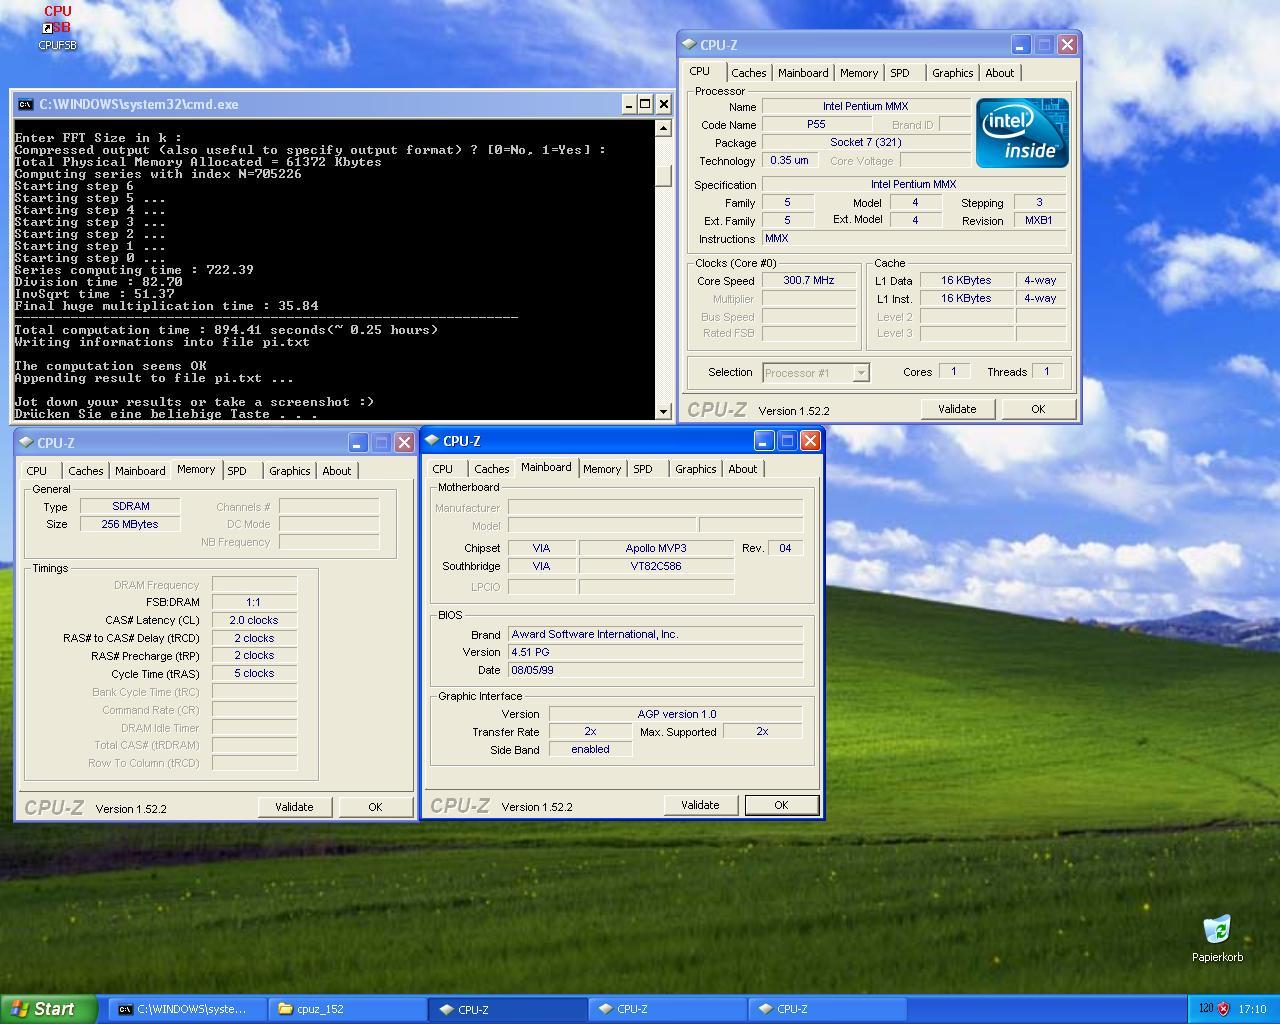
Task: Open the Windows Start button
Action: (48, 1009)
